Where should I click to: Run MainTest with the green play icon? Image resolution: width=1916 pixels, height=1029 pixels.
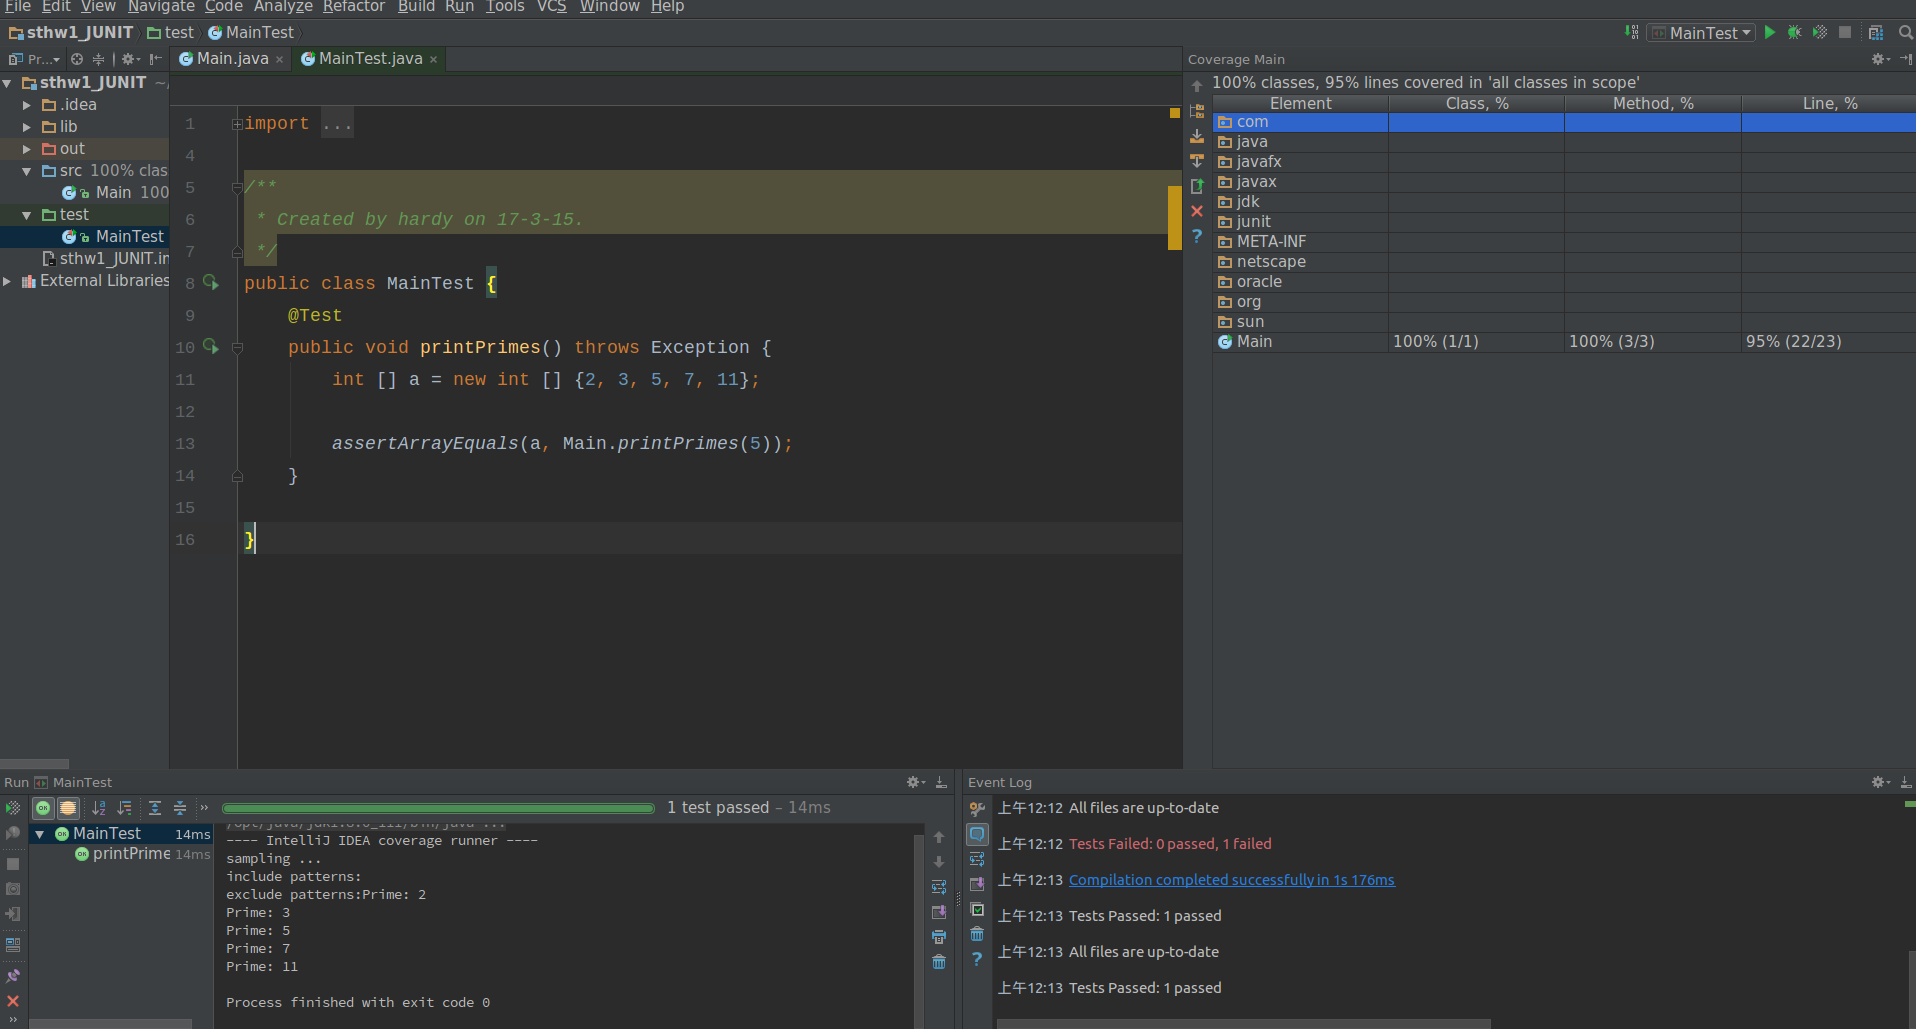pyautogui.click(x=1770, y=33)
